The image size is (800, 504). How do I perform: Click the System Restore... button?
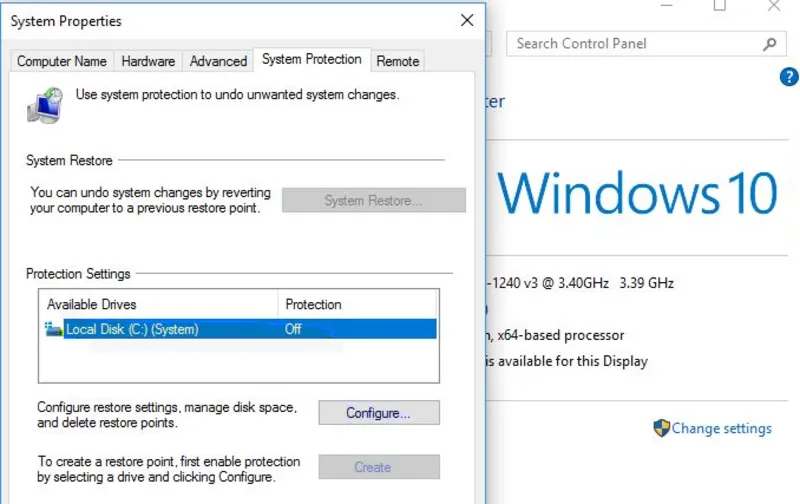pos(373,201)
